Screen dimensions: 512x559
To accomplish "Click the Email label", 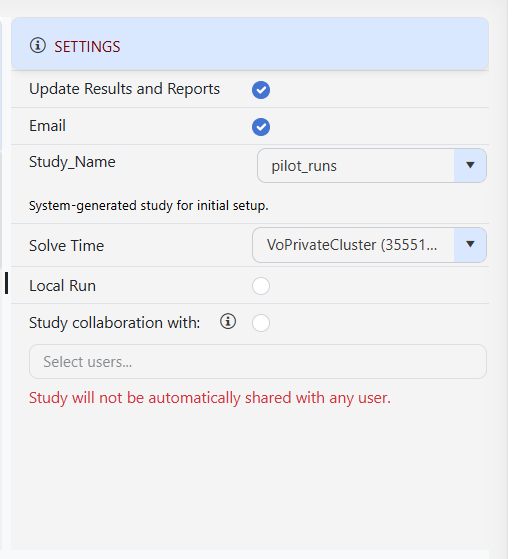I will pyautogui.click(x=47, y=126).
